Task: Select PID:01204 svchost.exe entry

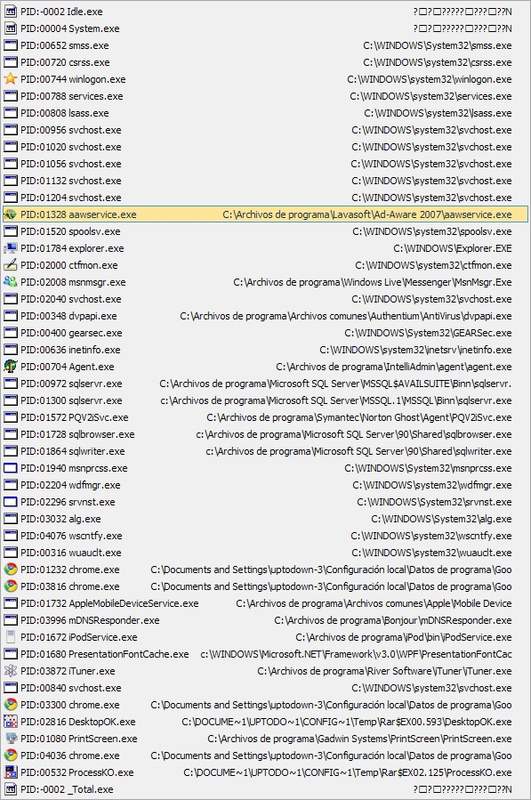Action: [265, 197]
